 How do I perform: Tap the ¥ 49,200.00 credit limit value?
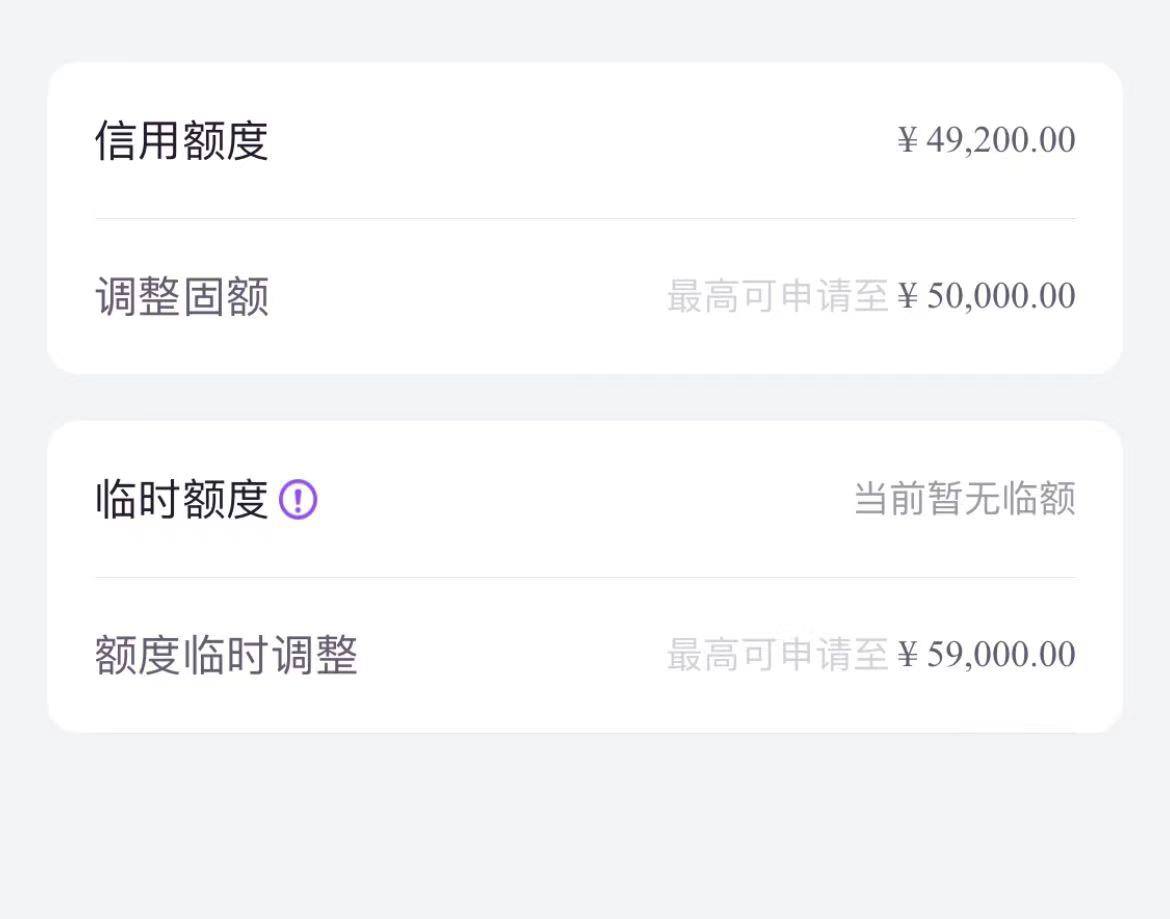tap(986, 139)
